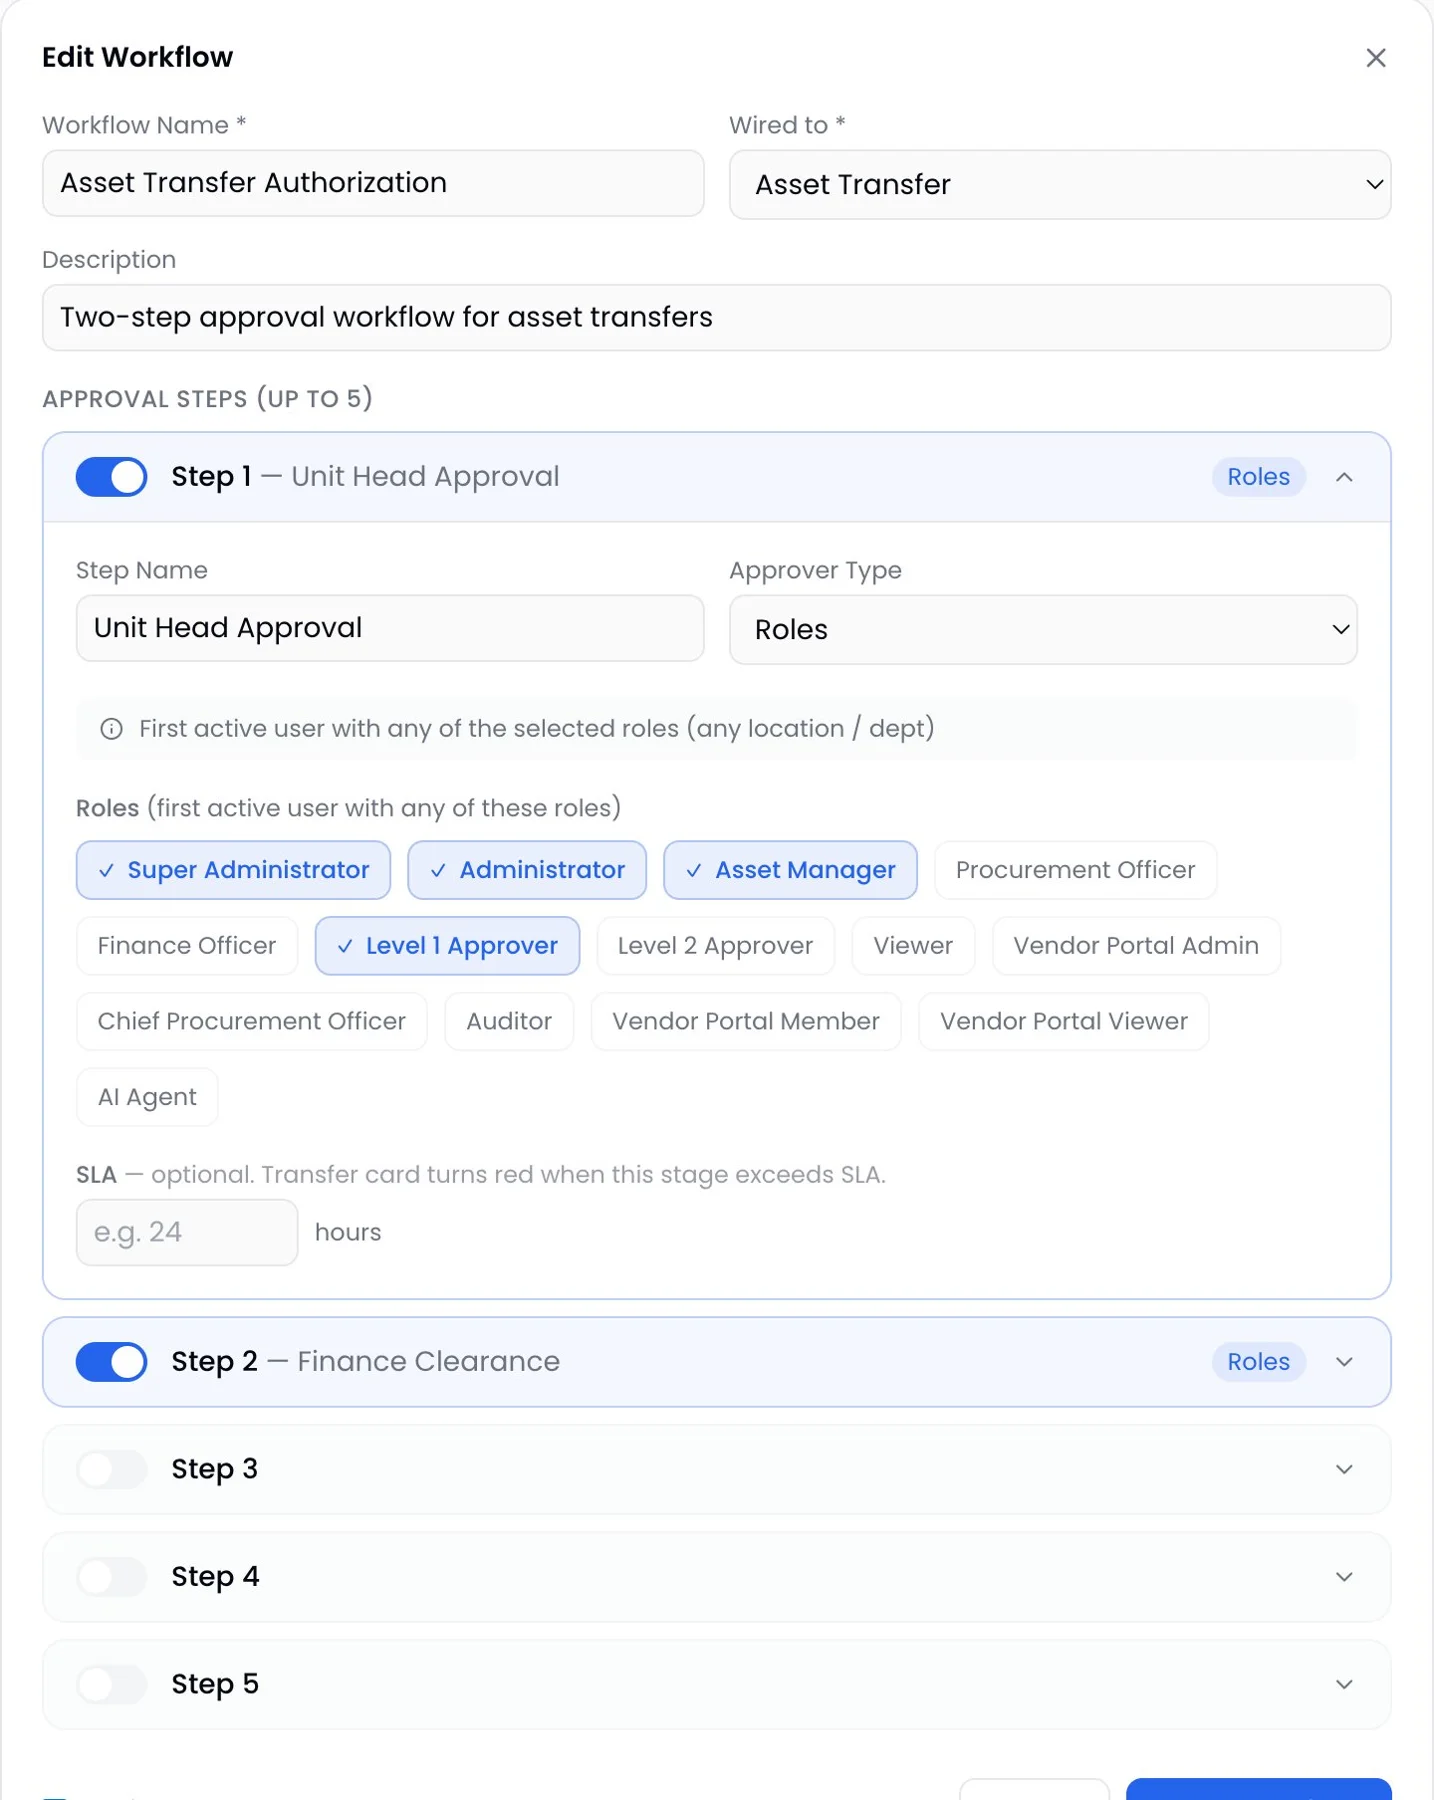Screen dimensions: 1434x1800
Task: Select the Procurement Officer role
Action: tap(1075, 870)
